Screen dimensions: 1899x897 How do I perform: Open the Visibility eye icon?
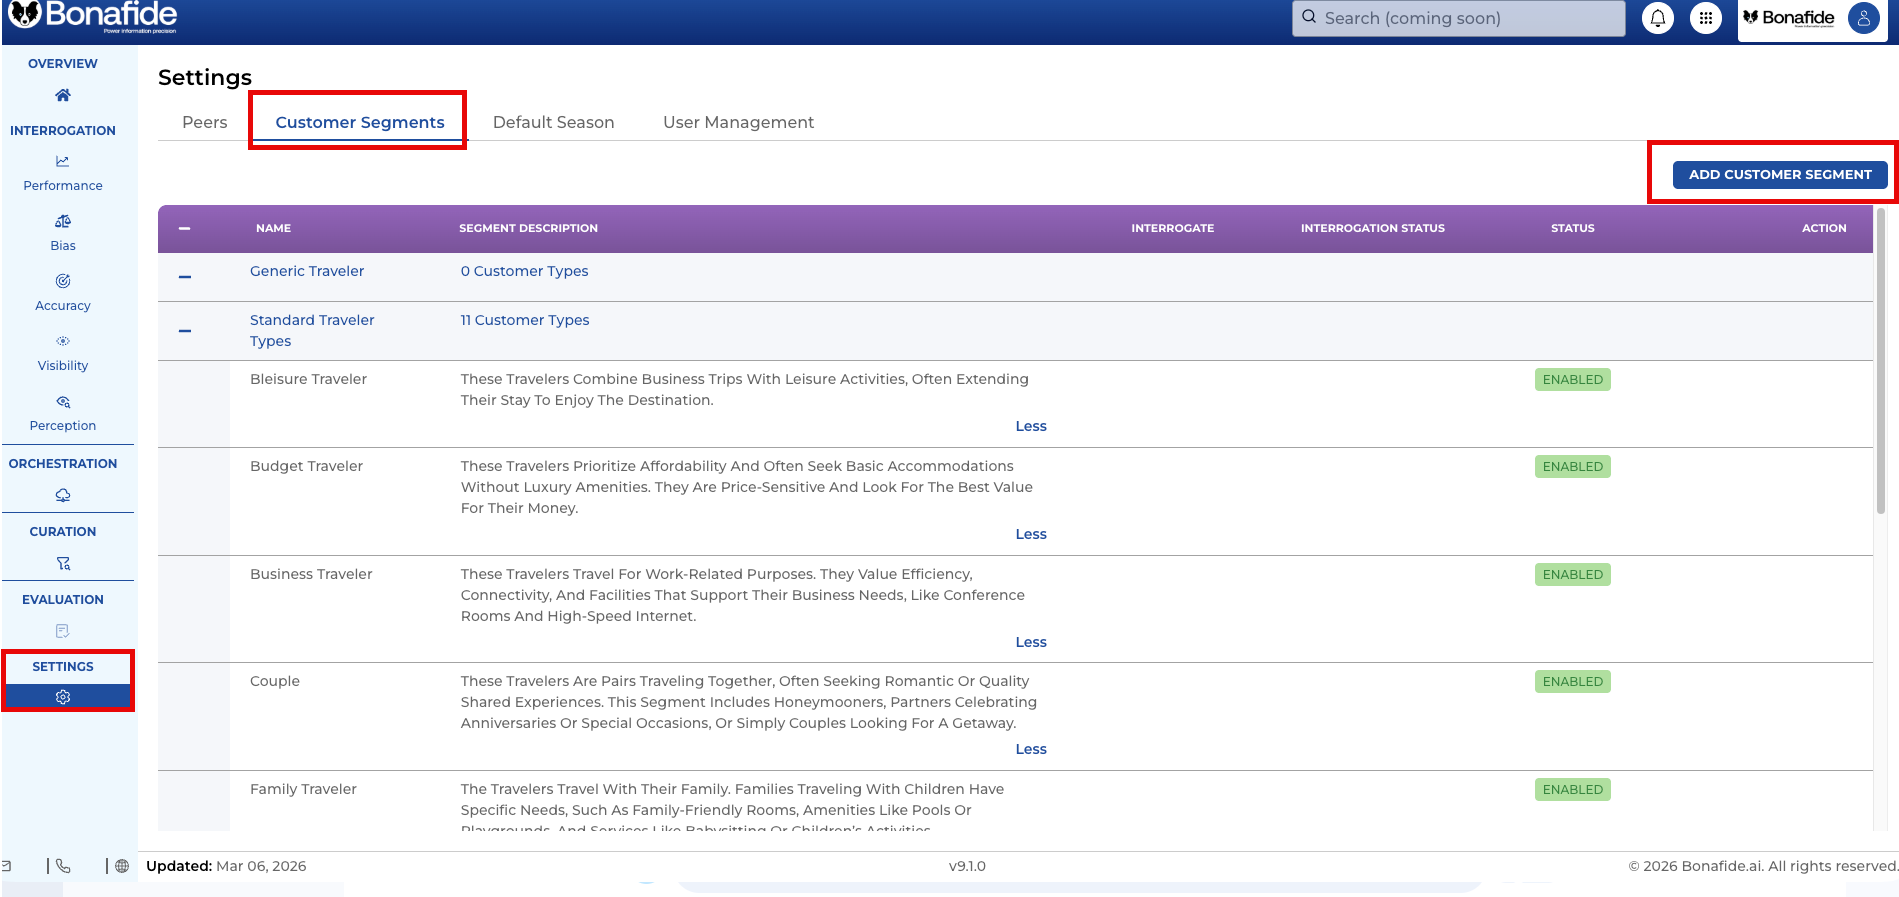coord(63,341)
